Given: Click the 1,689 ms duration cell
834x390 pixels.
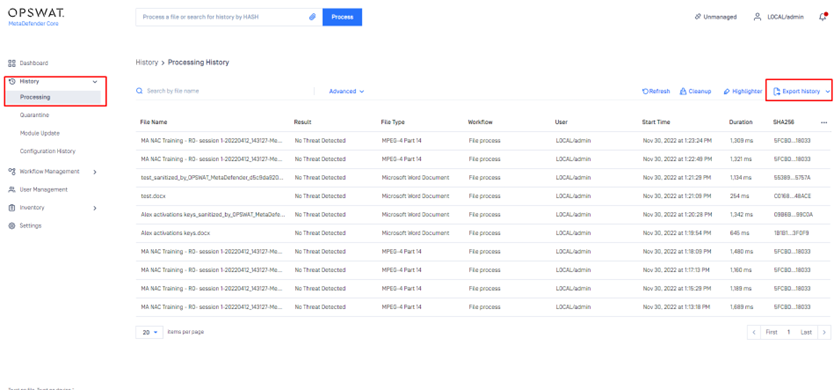Looking at the screenshot, I should [741, 308].
